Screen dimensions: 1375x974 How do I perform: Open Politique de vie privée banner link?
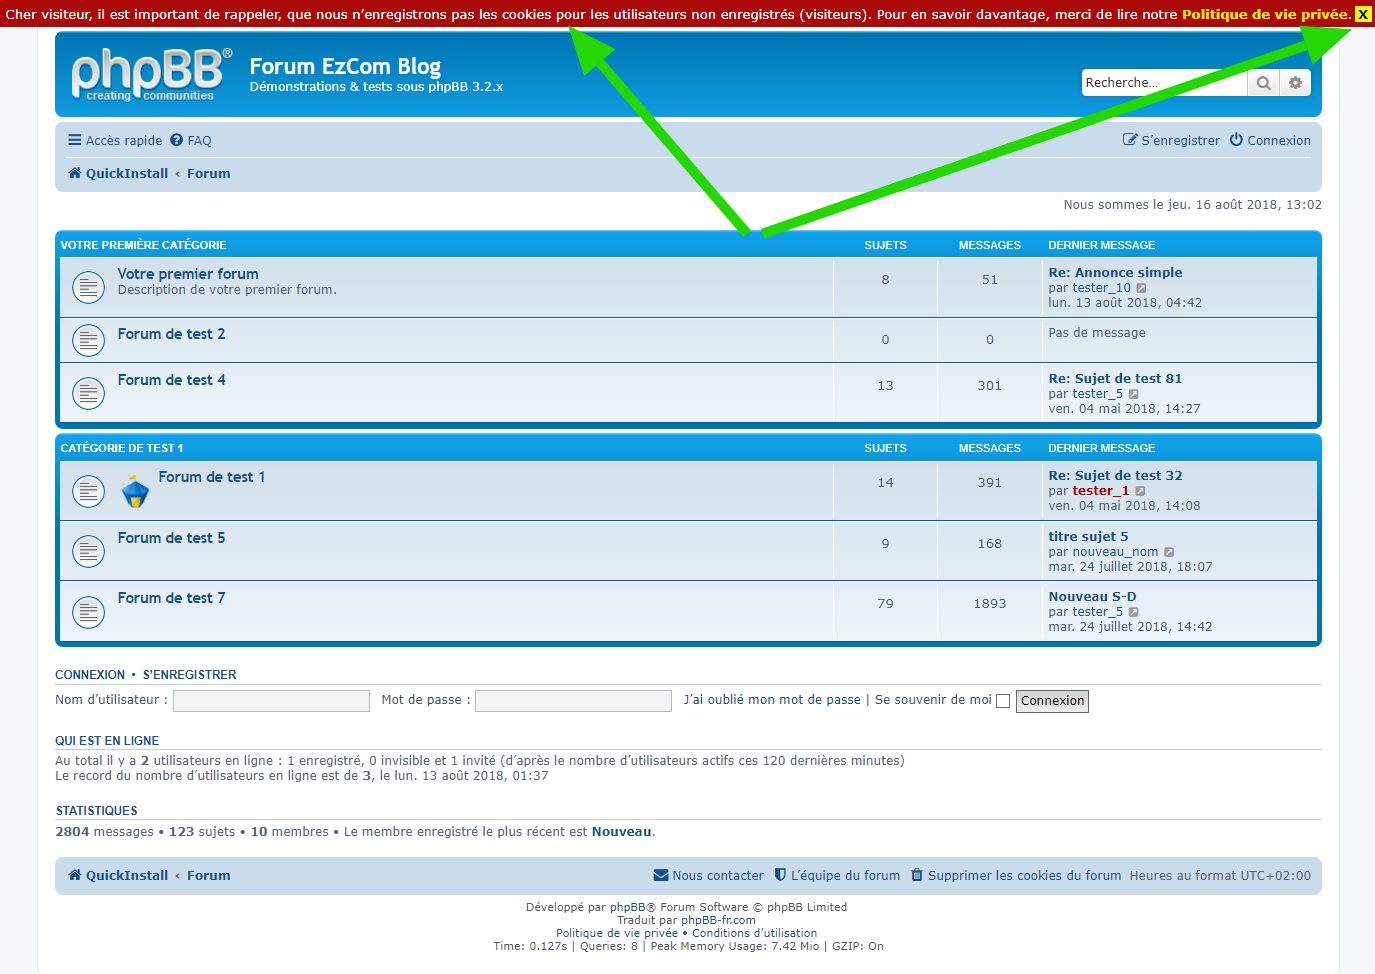point(1266,14)
